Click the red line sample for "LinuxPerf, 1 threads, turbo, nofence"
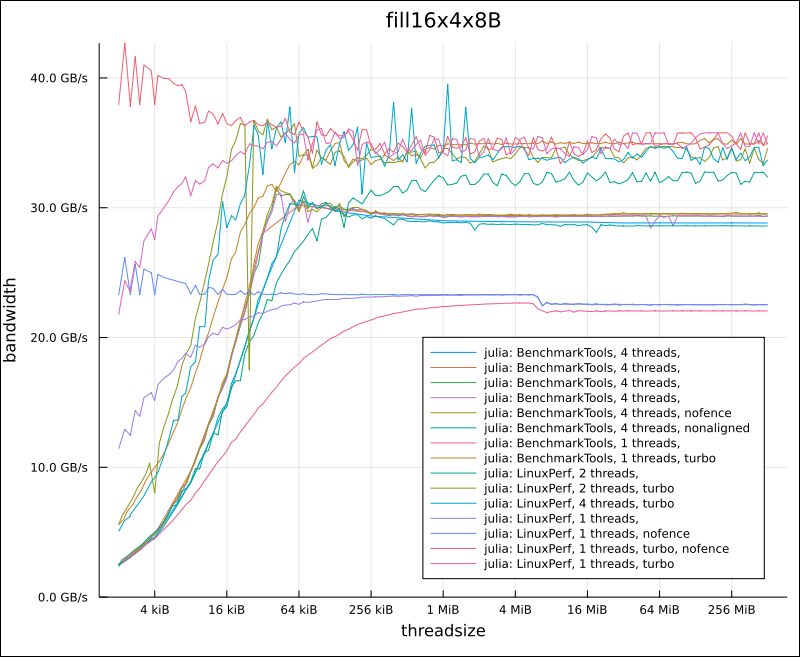Screen dimensions: 800x657 click(x=455, y=548)
